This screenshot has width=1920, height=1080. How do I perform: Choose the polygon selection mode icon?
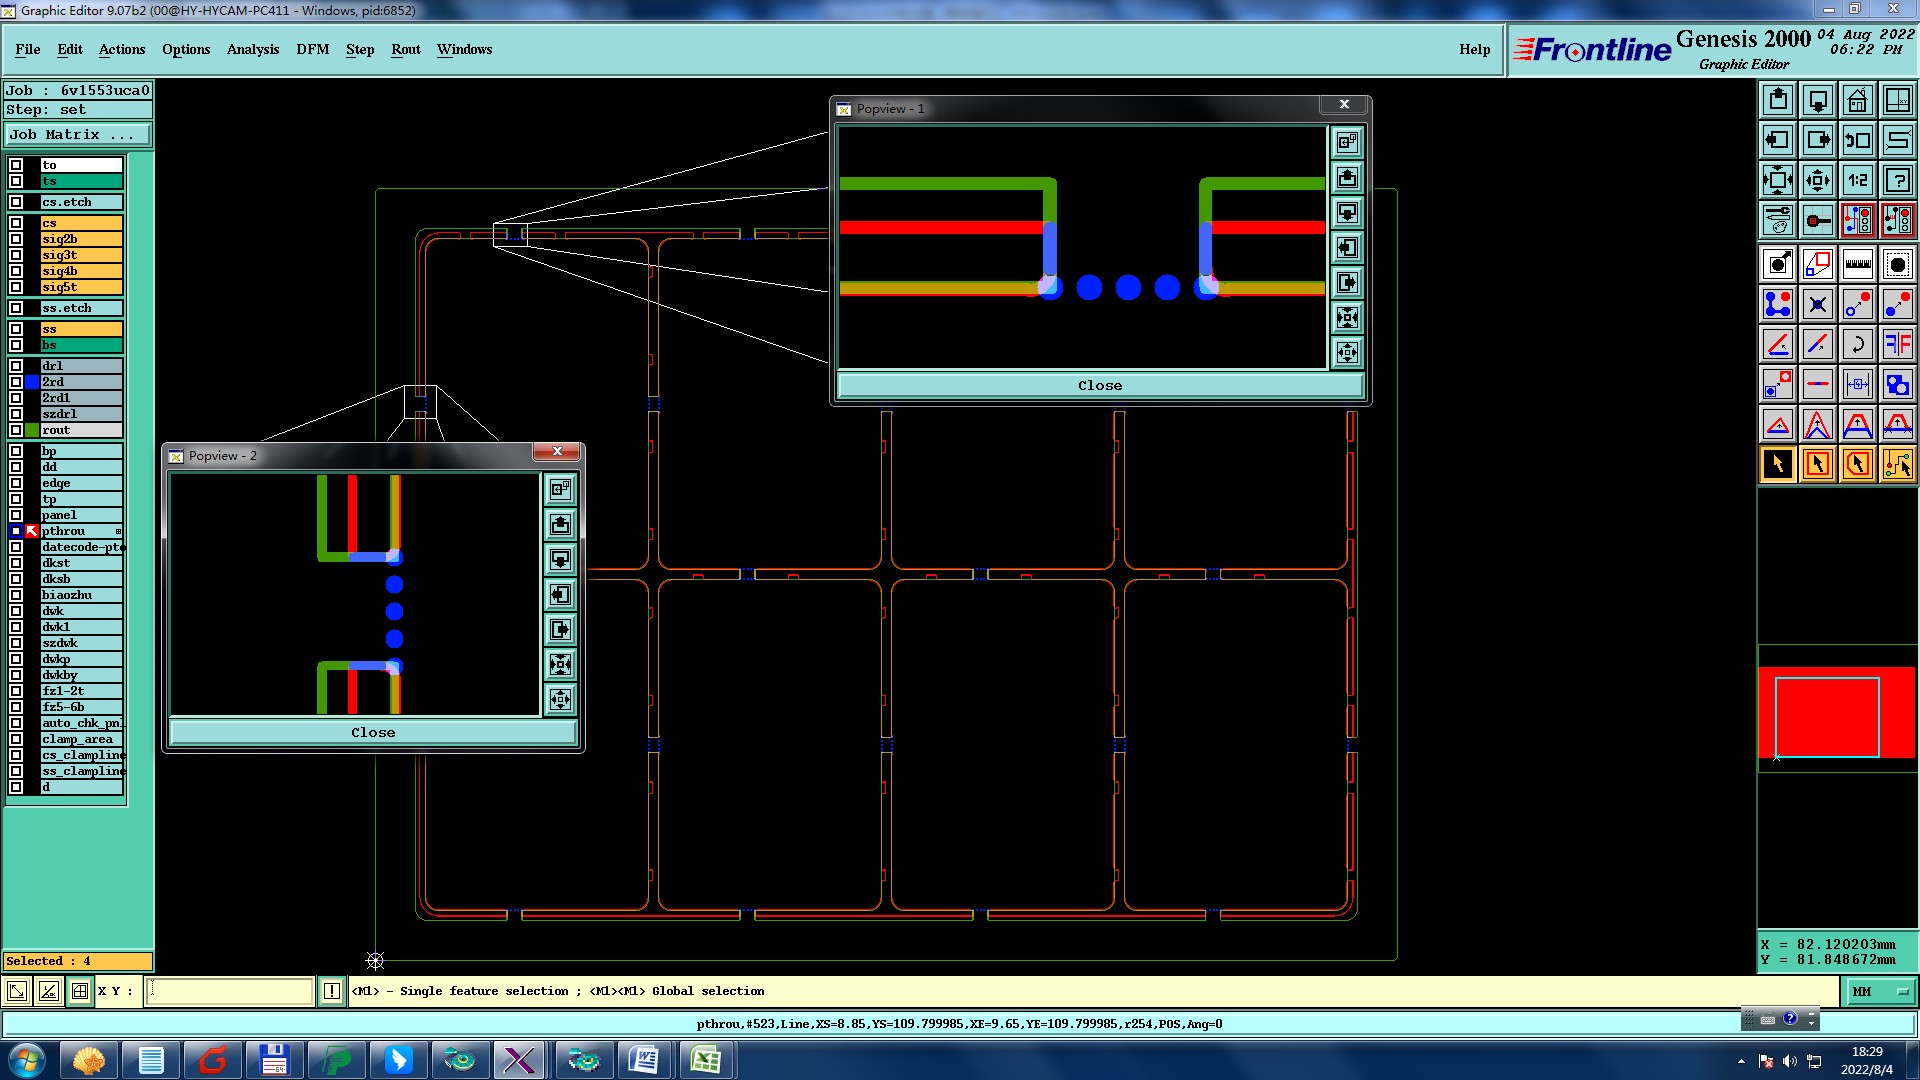[1857, 464]
